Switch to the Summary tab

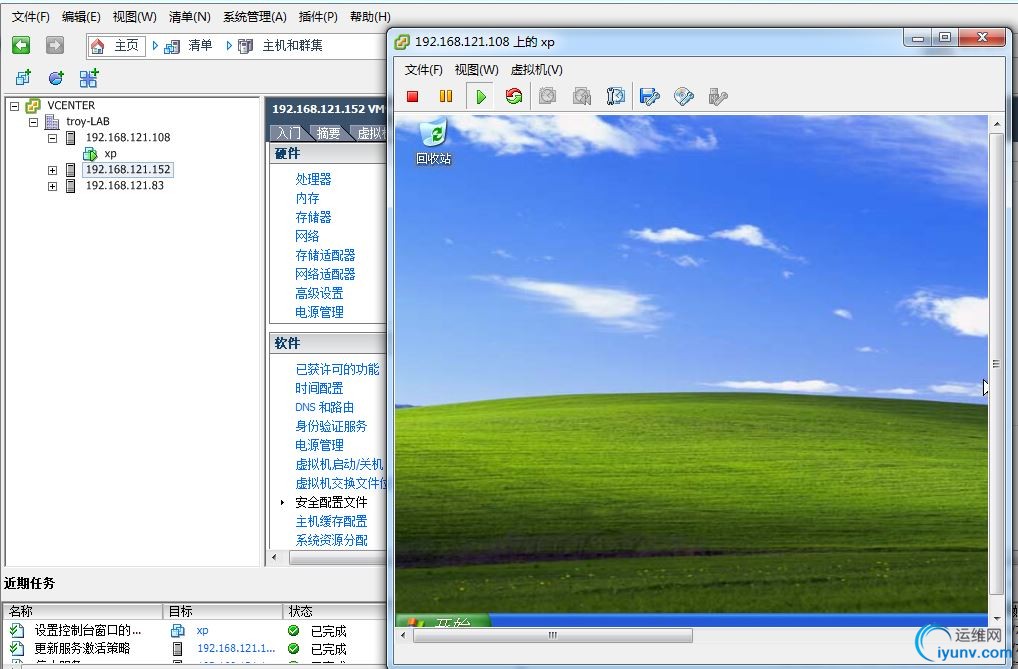coord(329,133)
